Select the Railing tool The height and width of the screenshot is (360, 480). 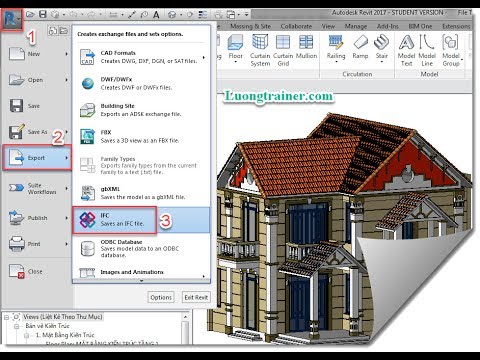(336, 48)
